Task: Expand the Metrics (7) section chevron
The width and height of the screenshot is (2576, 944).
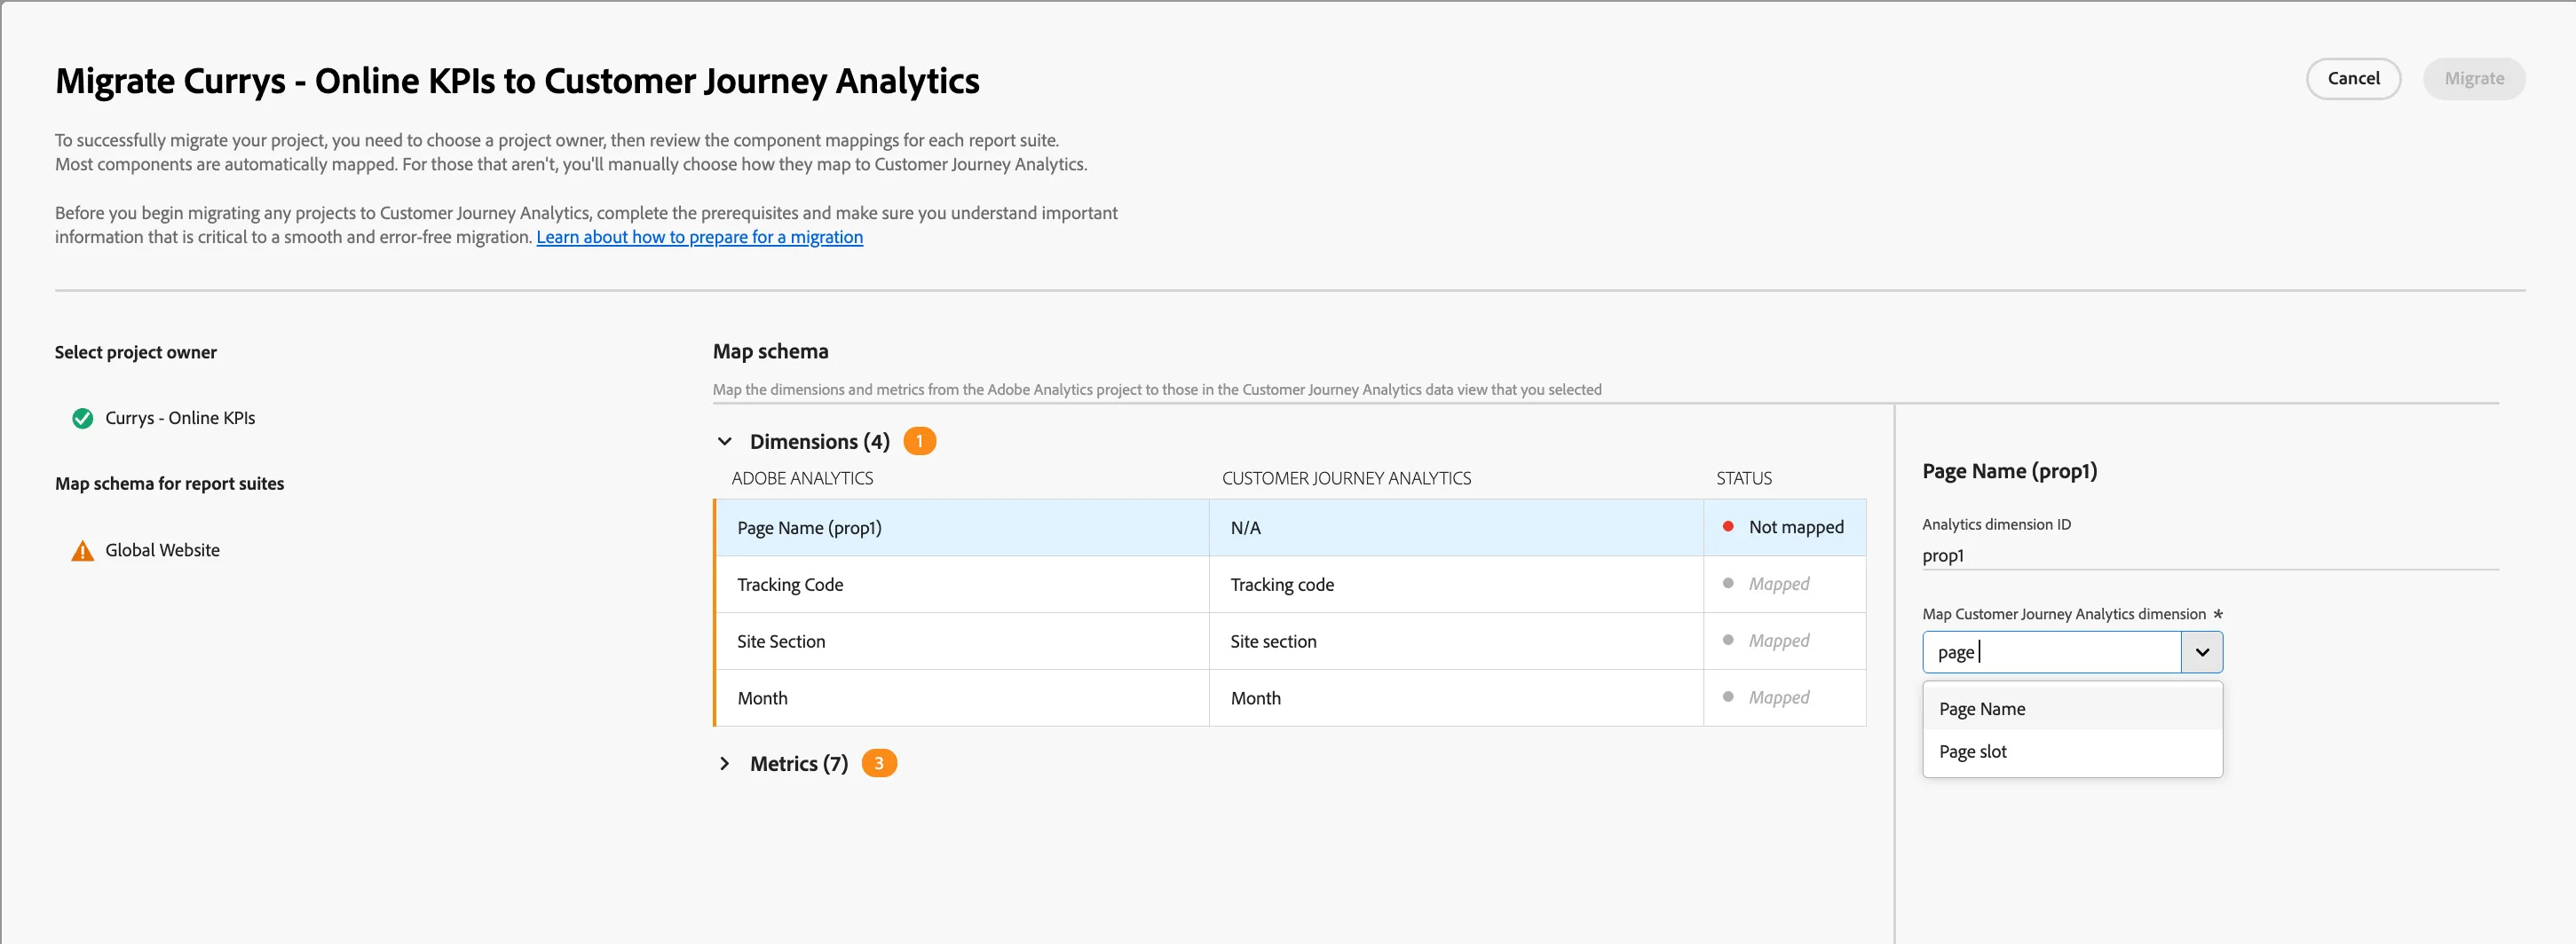Action: [725, 763]
